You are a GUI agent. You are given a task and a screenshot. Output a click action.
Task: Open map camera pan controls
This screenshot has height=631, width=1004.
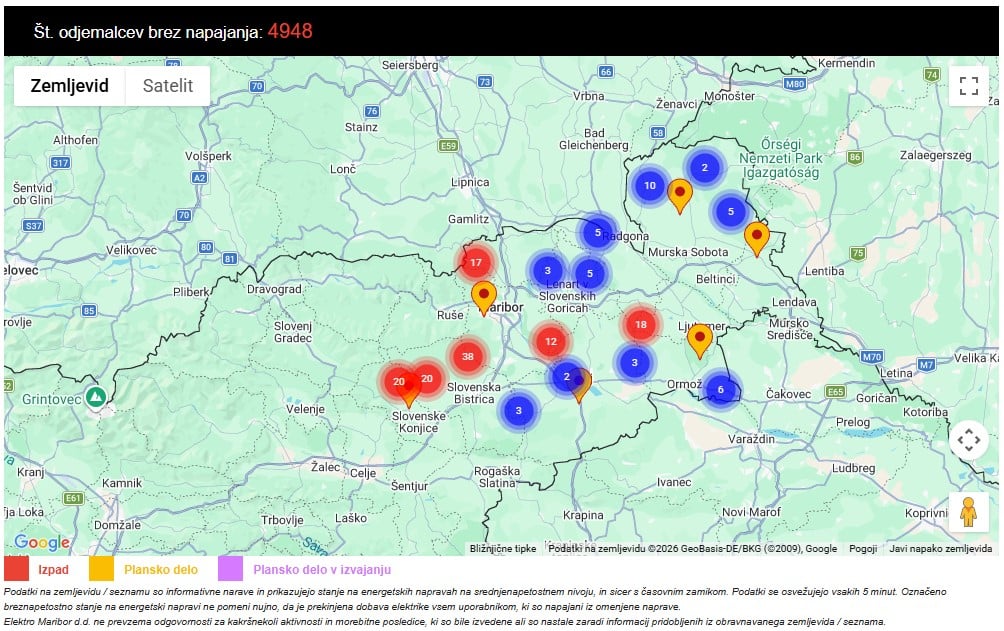968,439
